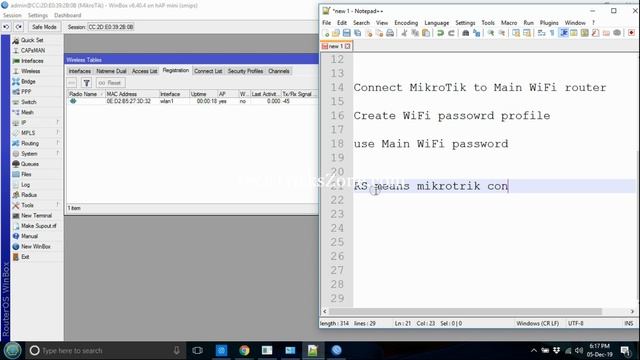Viewport: 640px width, 360px height.
Task: Click Open file icon in Notepad++ toolbar
Action: (336, 33)
